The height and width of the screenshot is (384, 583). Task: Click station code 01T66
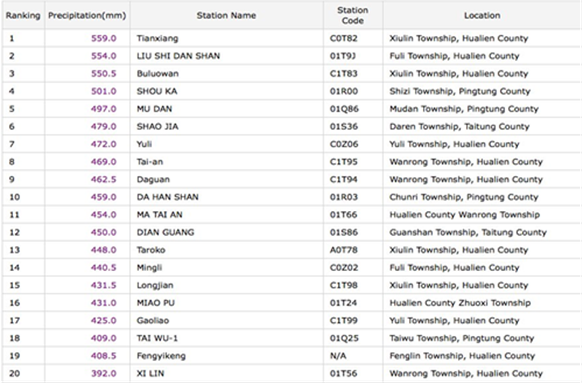point(344,215)
